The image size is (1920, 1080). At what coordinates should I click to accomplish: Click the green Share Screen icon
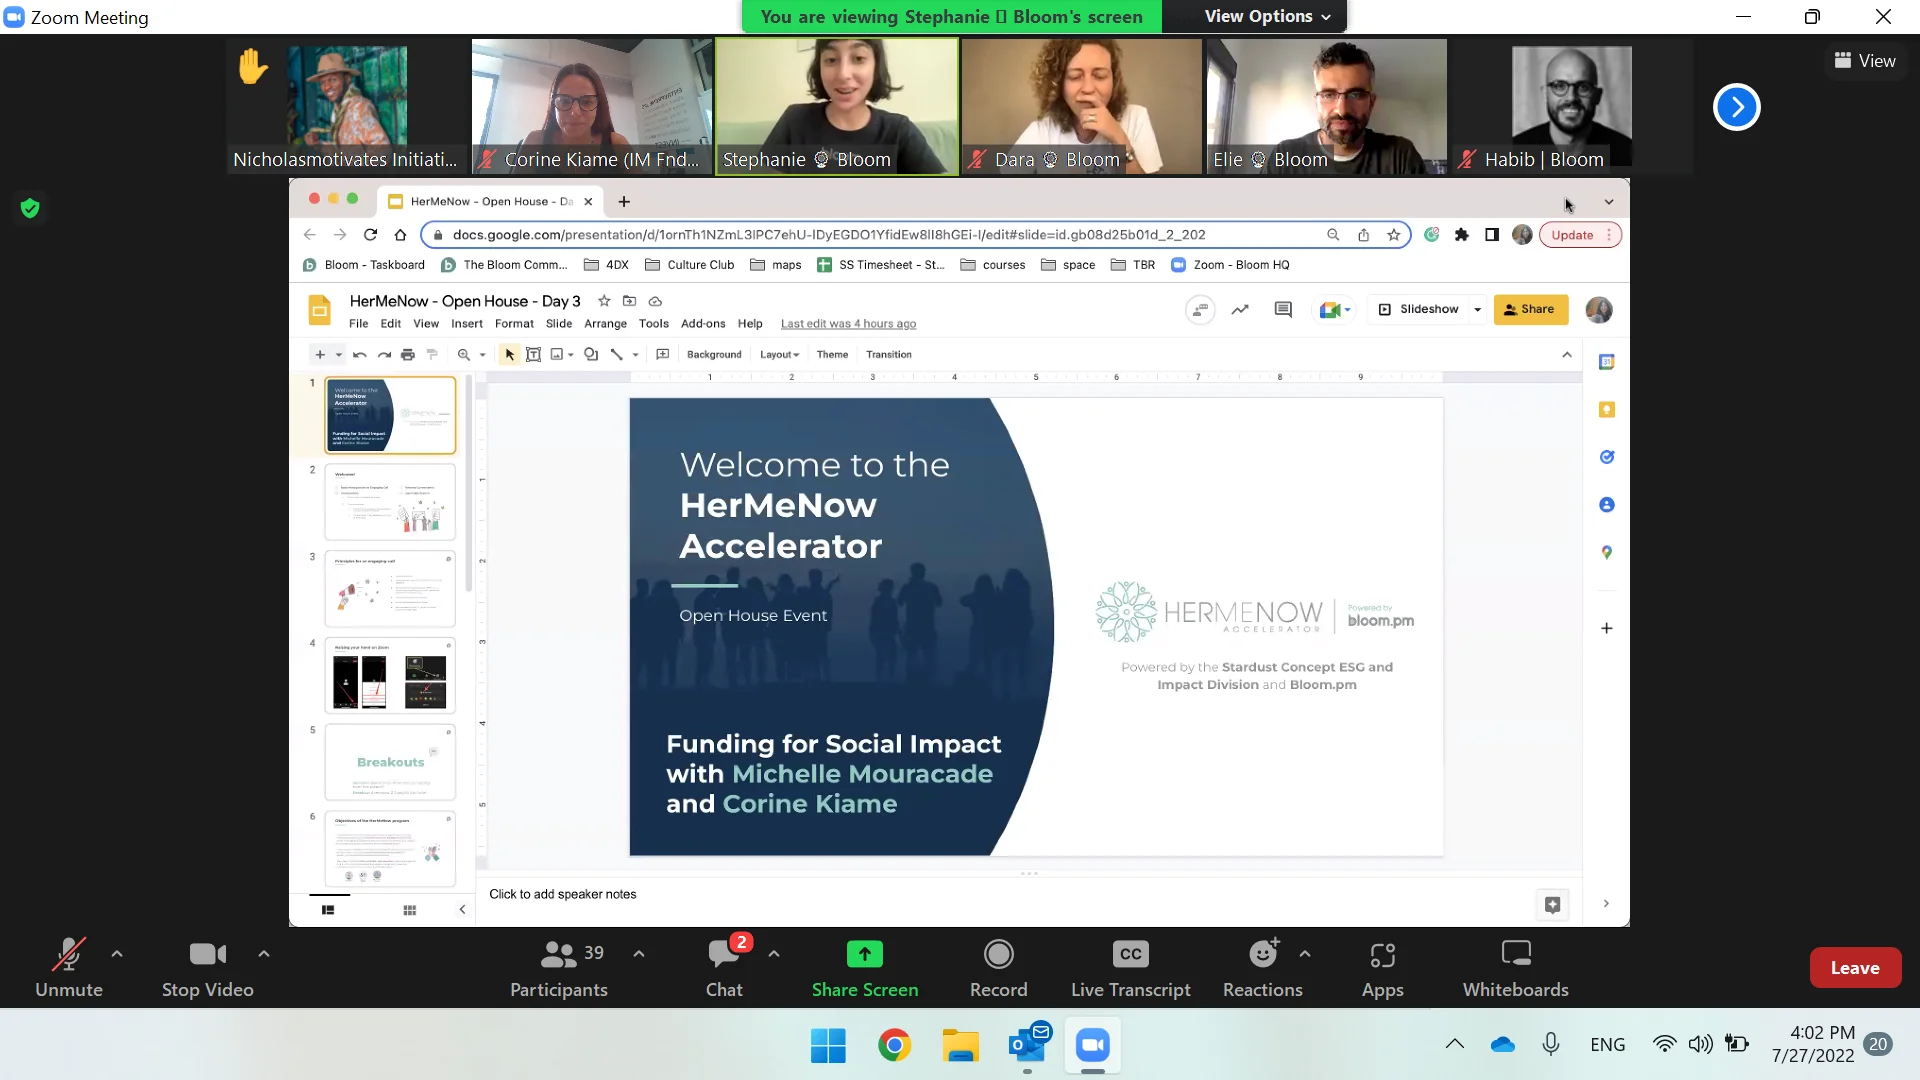[x=864, y=954]
